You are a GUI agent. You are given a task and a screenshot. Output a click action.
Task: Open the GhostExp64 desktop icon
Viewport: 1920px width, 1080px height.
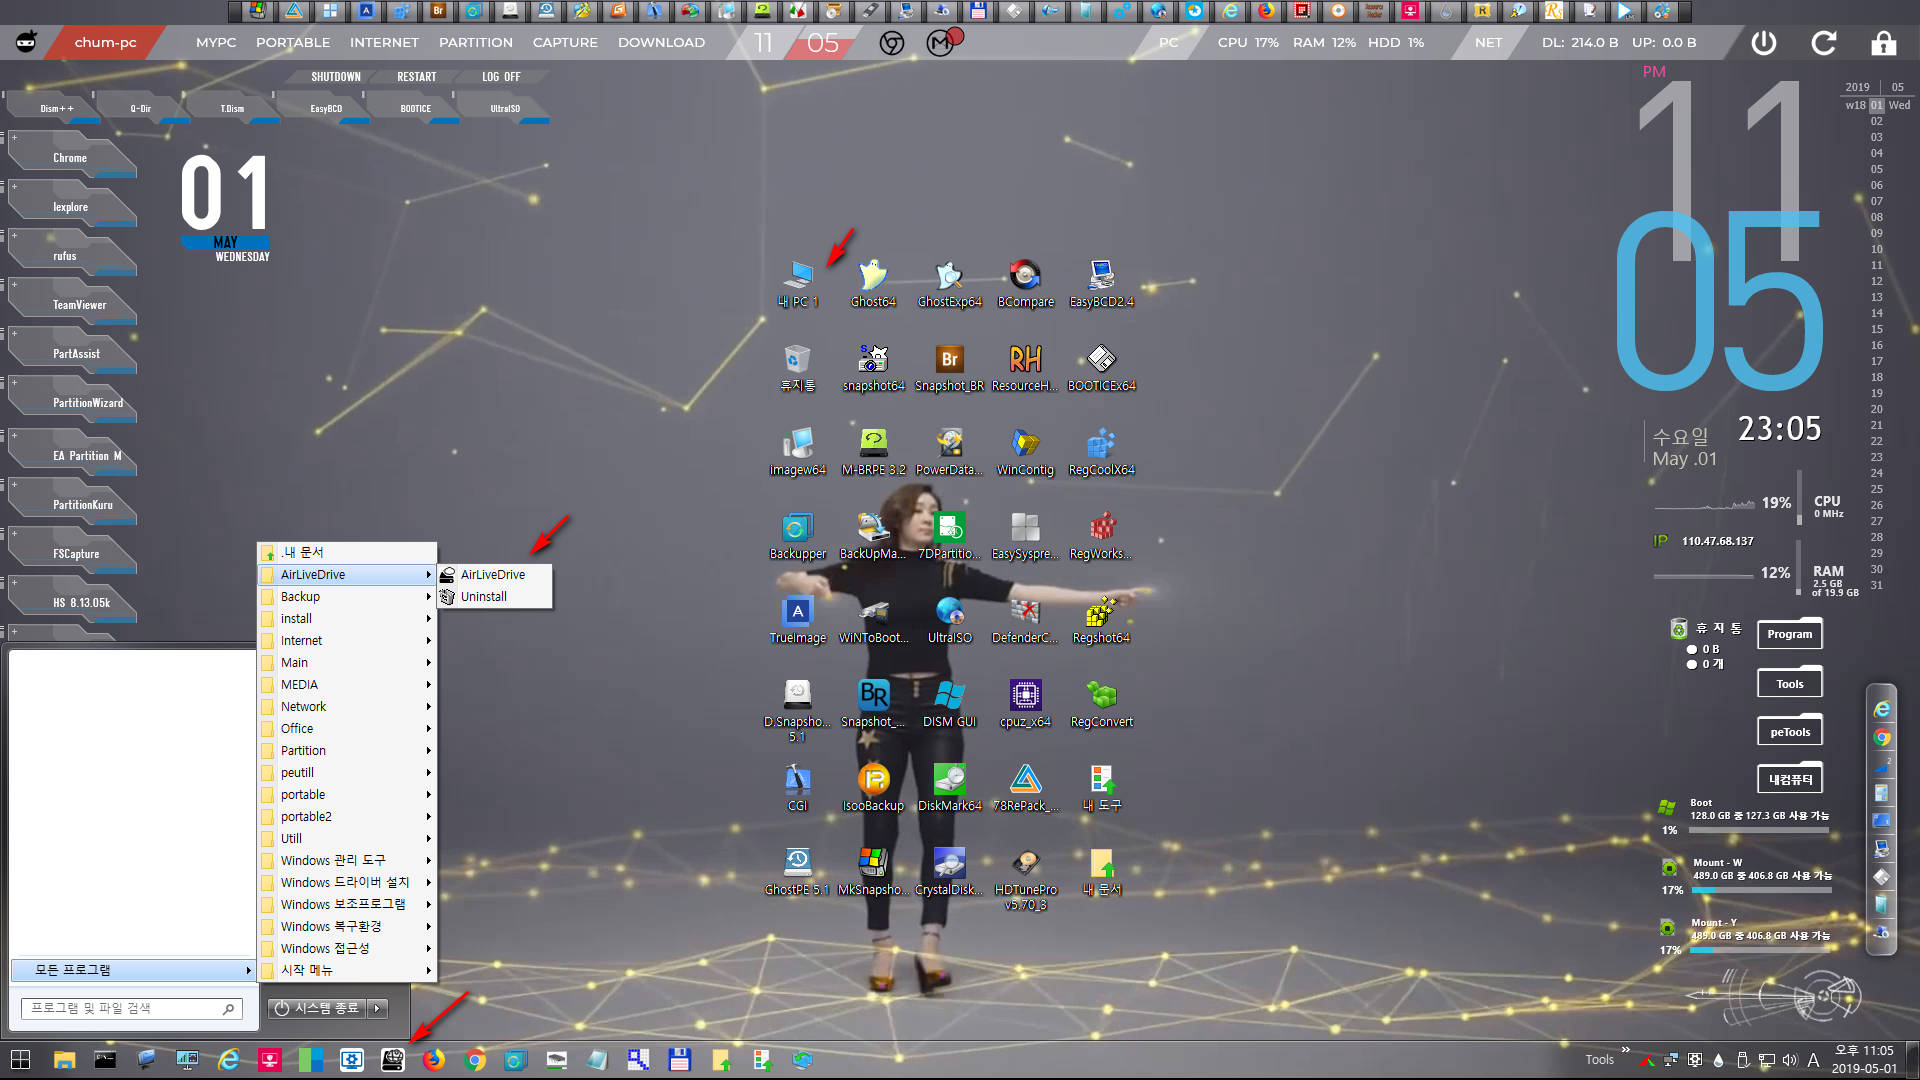click(949, 283)
